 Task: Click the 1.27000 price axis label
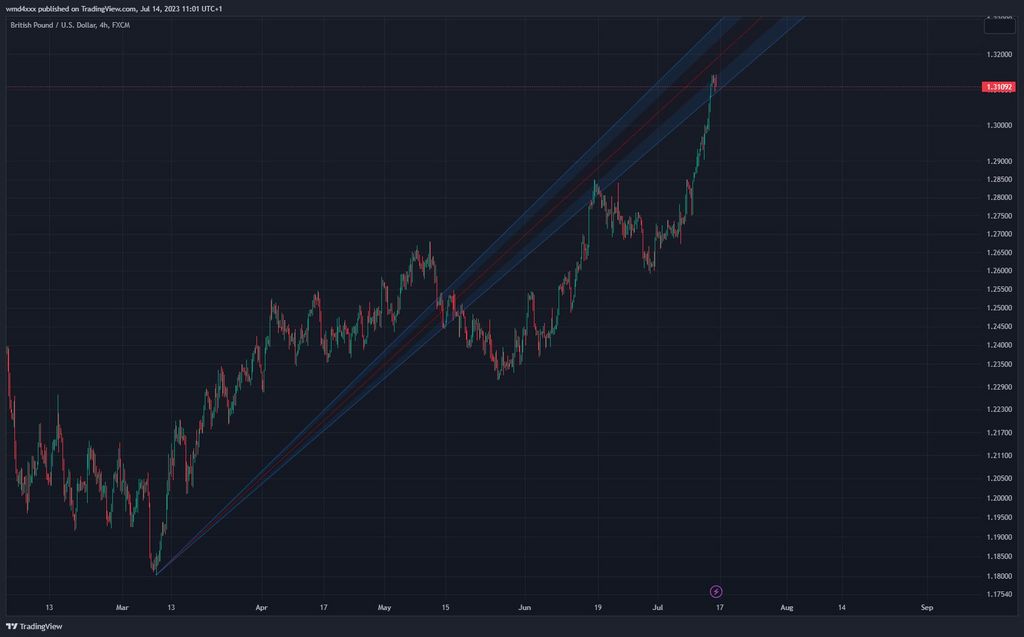click(1000, 234)
